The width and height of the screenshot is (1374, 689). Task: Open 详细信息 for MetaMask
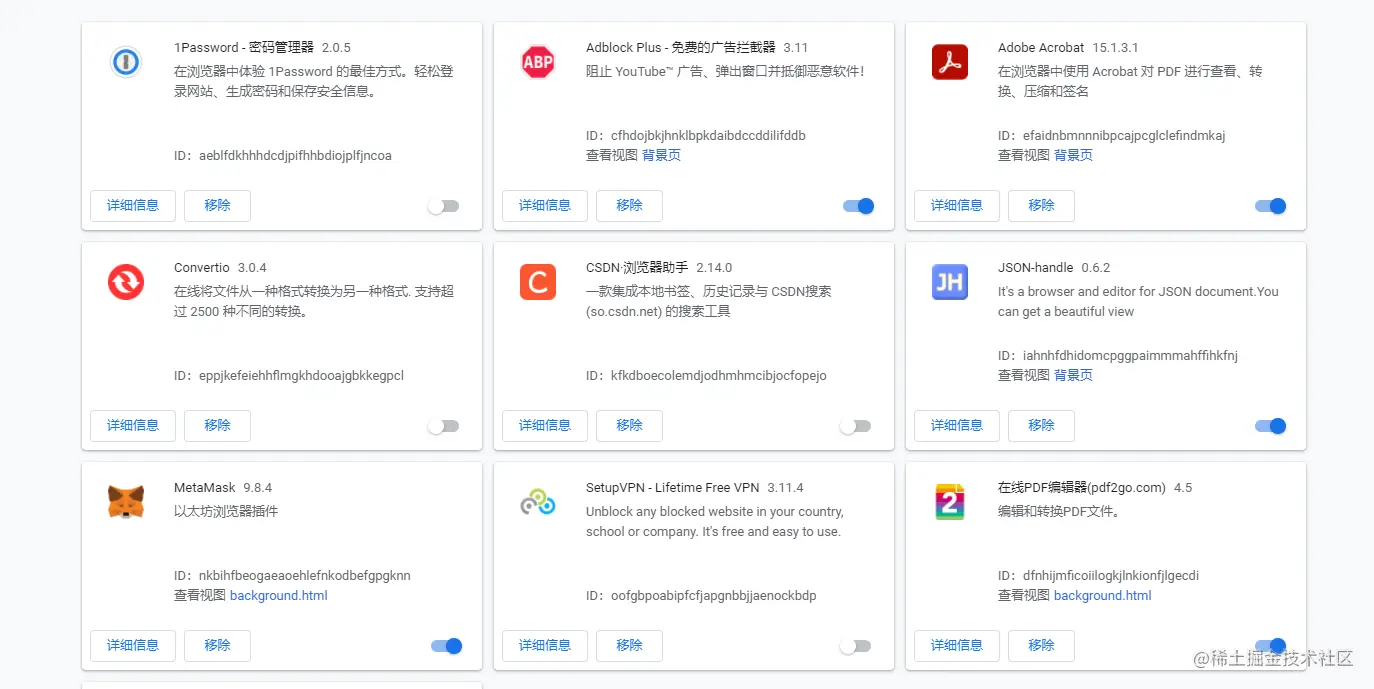(133, 645)
